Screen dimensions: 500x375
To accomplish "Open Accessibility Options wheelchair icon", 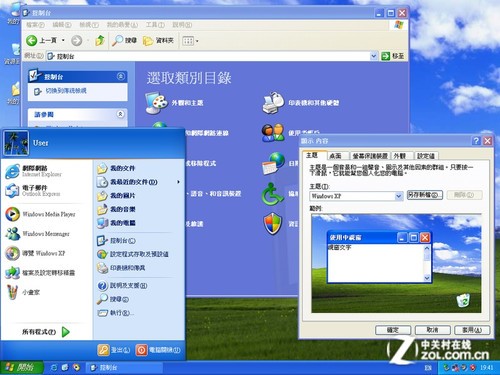I will 273,193.
